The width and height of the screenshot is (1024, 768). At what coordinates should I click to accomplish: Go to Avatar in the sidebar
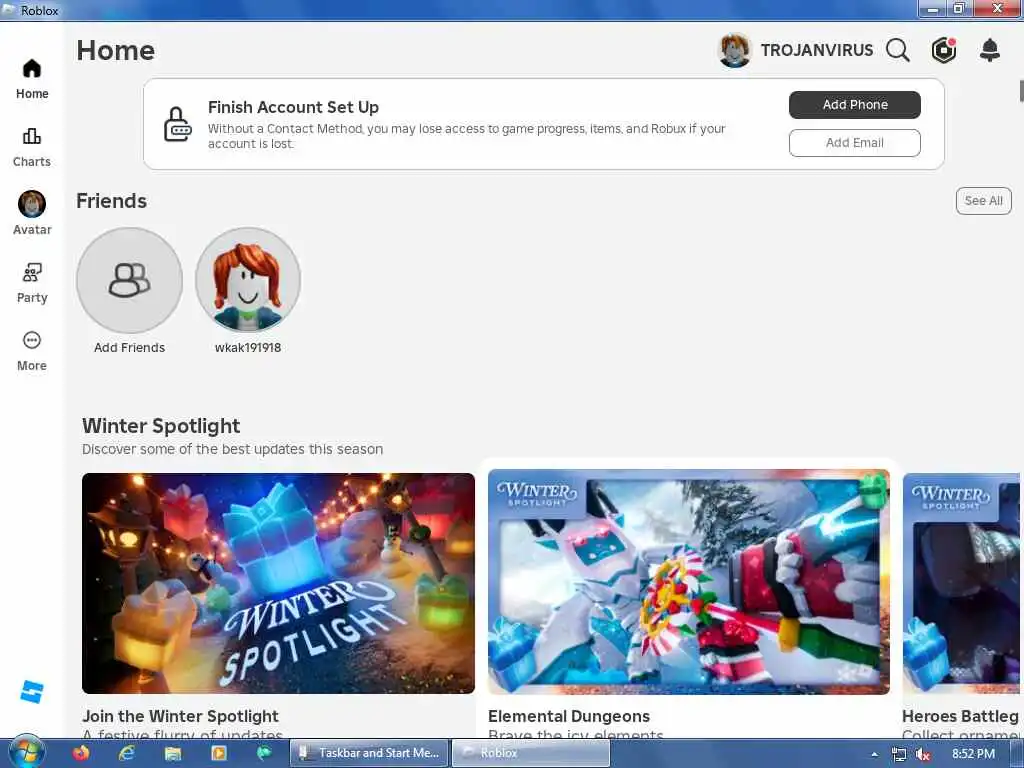32,213
